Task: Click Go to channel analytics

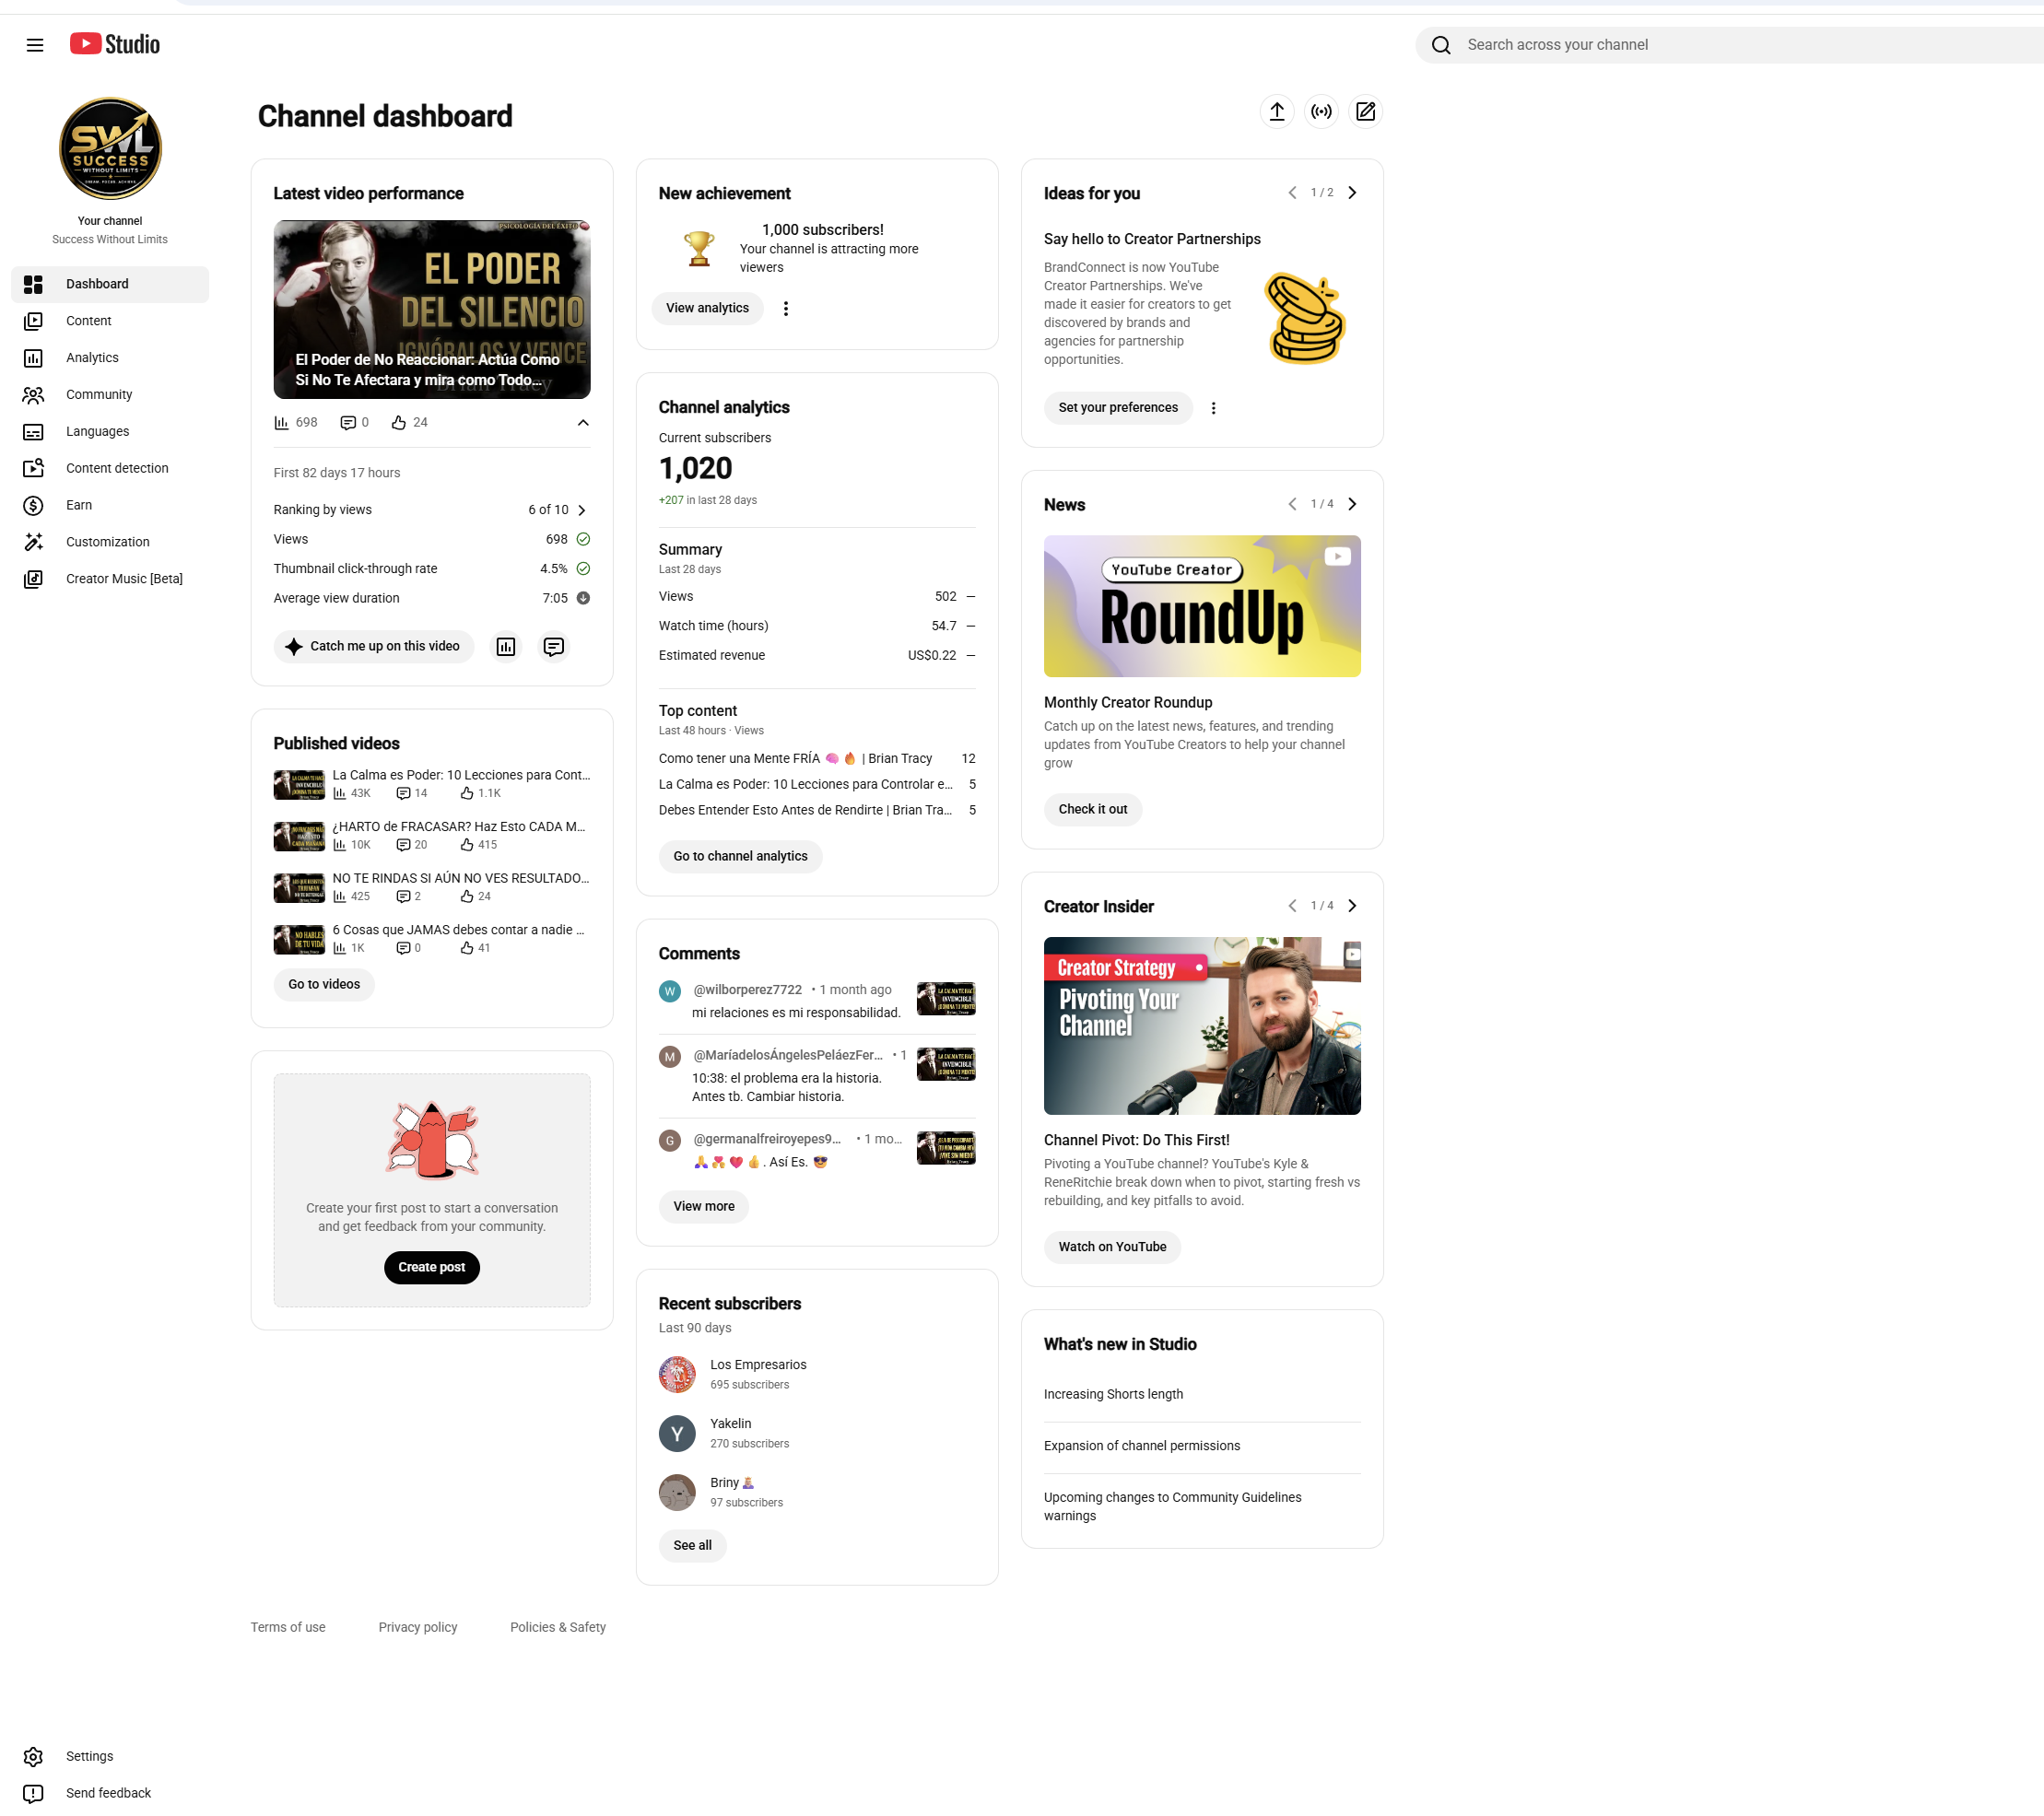Action: (x=740, y=857)
